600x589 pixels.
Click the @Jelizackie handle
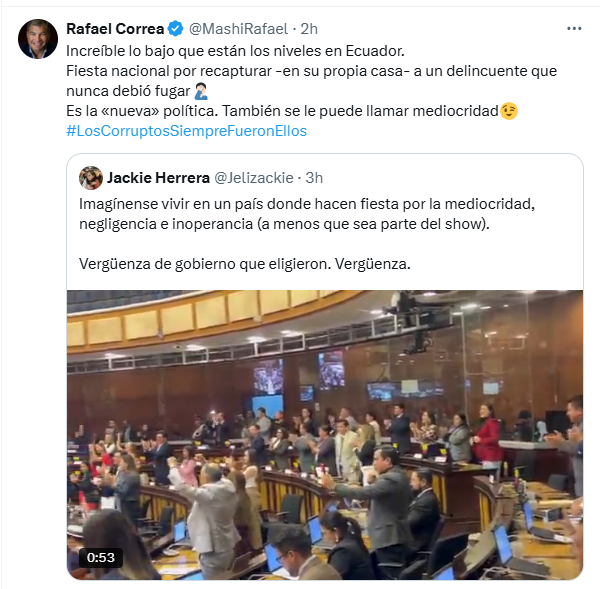[254, 178]
